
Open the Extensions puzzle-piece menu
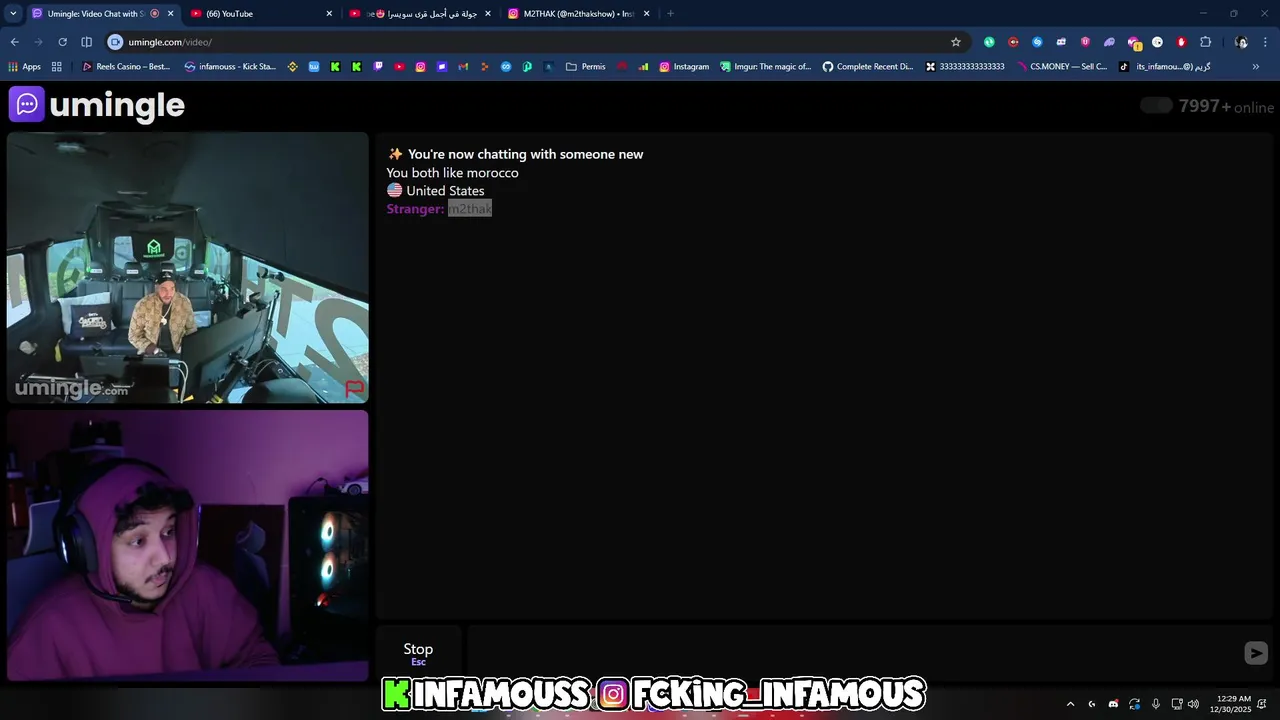click(1205, 42)
